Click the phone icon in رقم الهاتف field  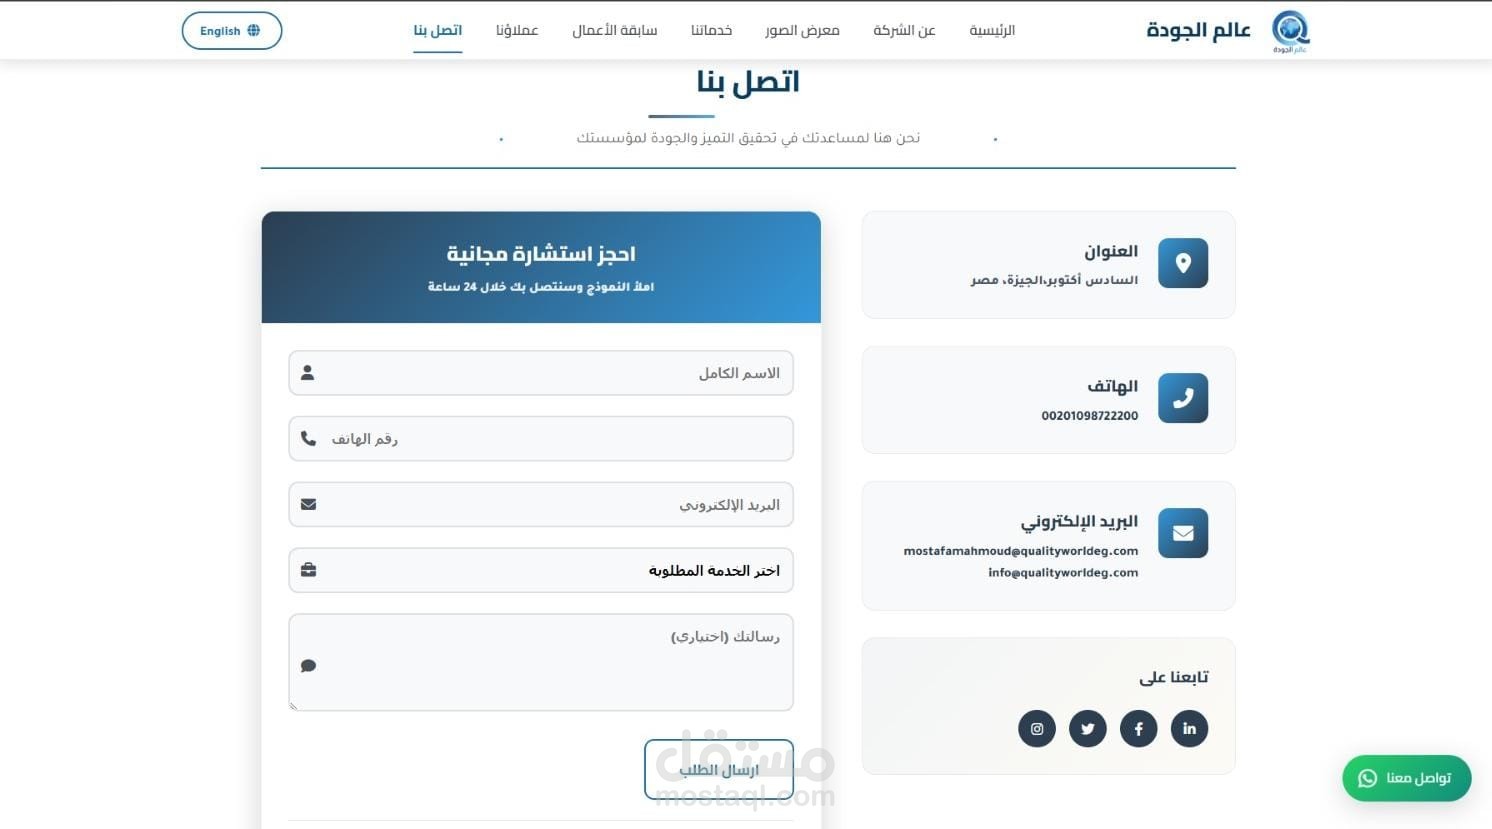coord(308,439)
